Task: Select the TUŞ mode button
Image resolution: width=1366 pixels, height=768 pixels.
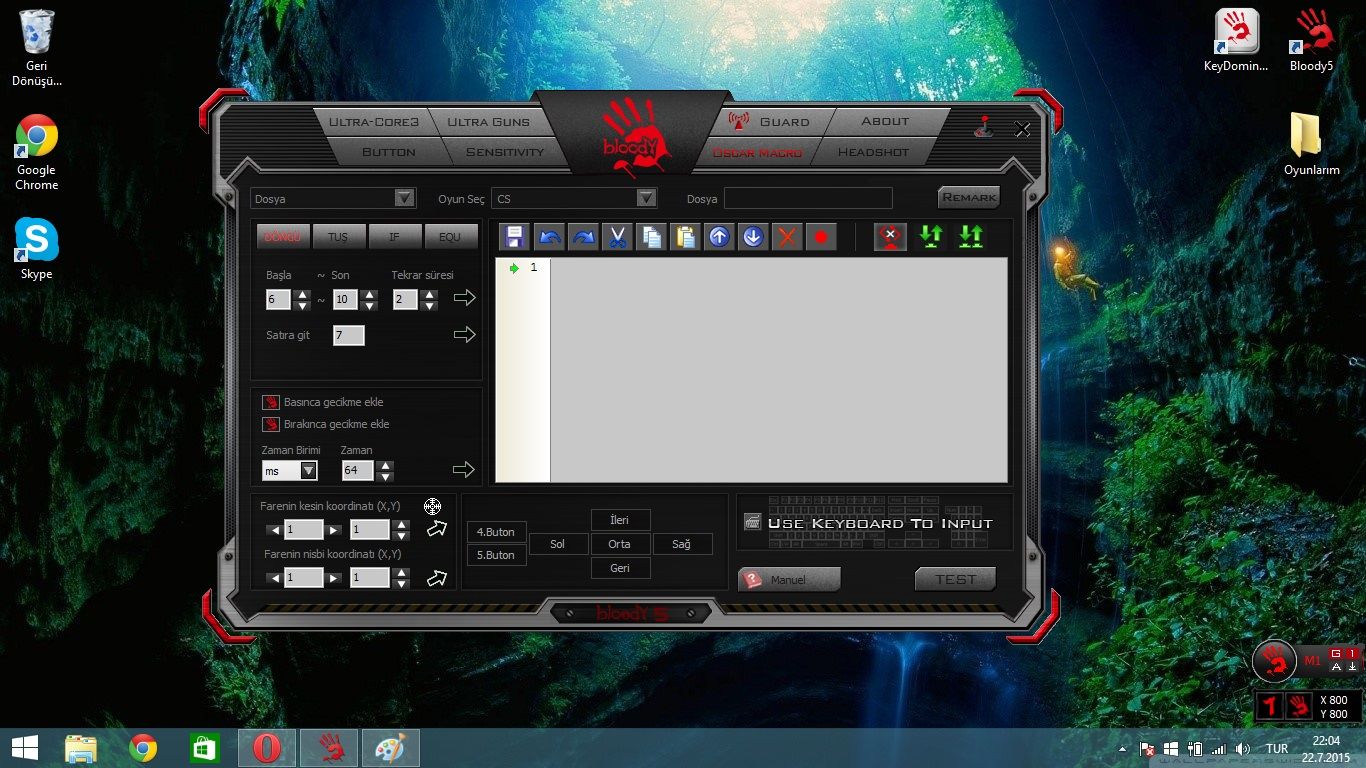Action: click(x=339, y=237)
